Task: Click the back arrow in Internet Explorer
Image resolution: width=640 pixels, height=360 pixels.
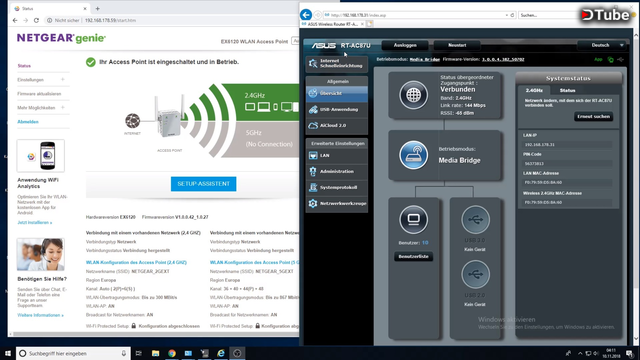Action: (x=306, y=15)
